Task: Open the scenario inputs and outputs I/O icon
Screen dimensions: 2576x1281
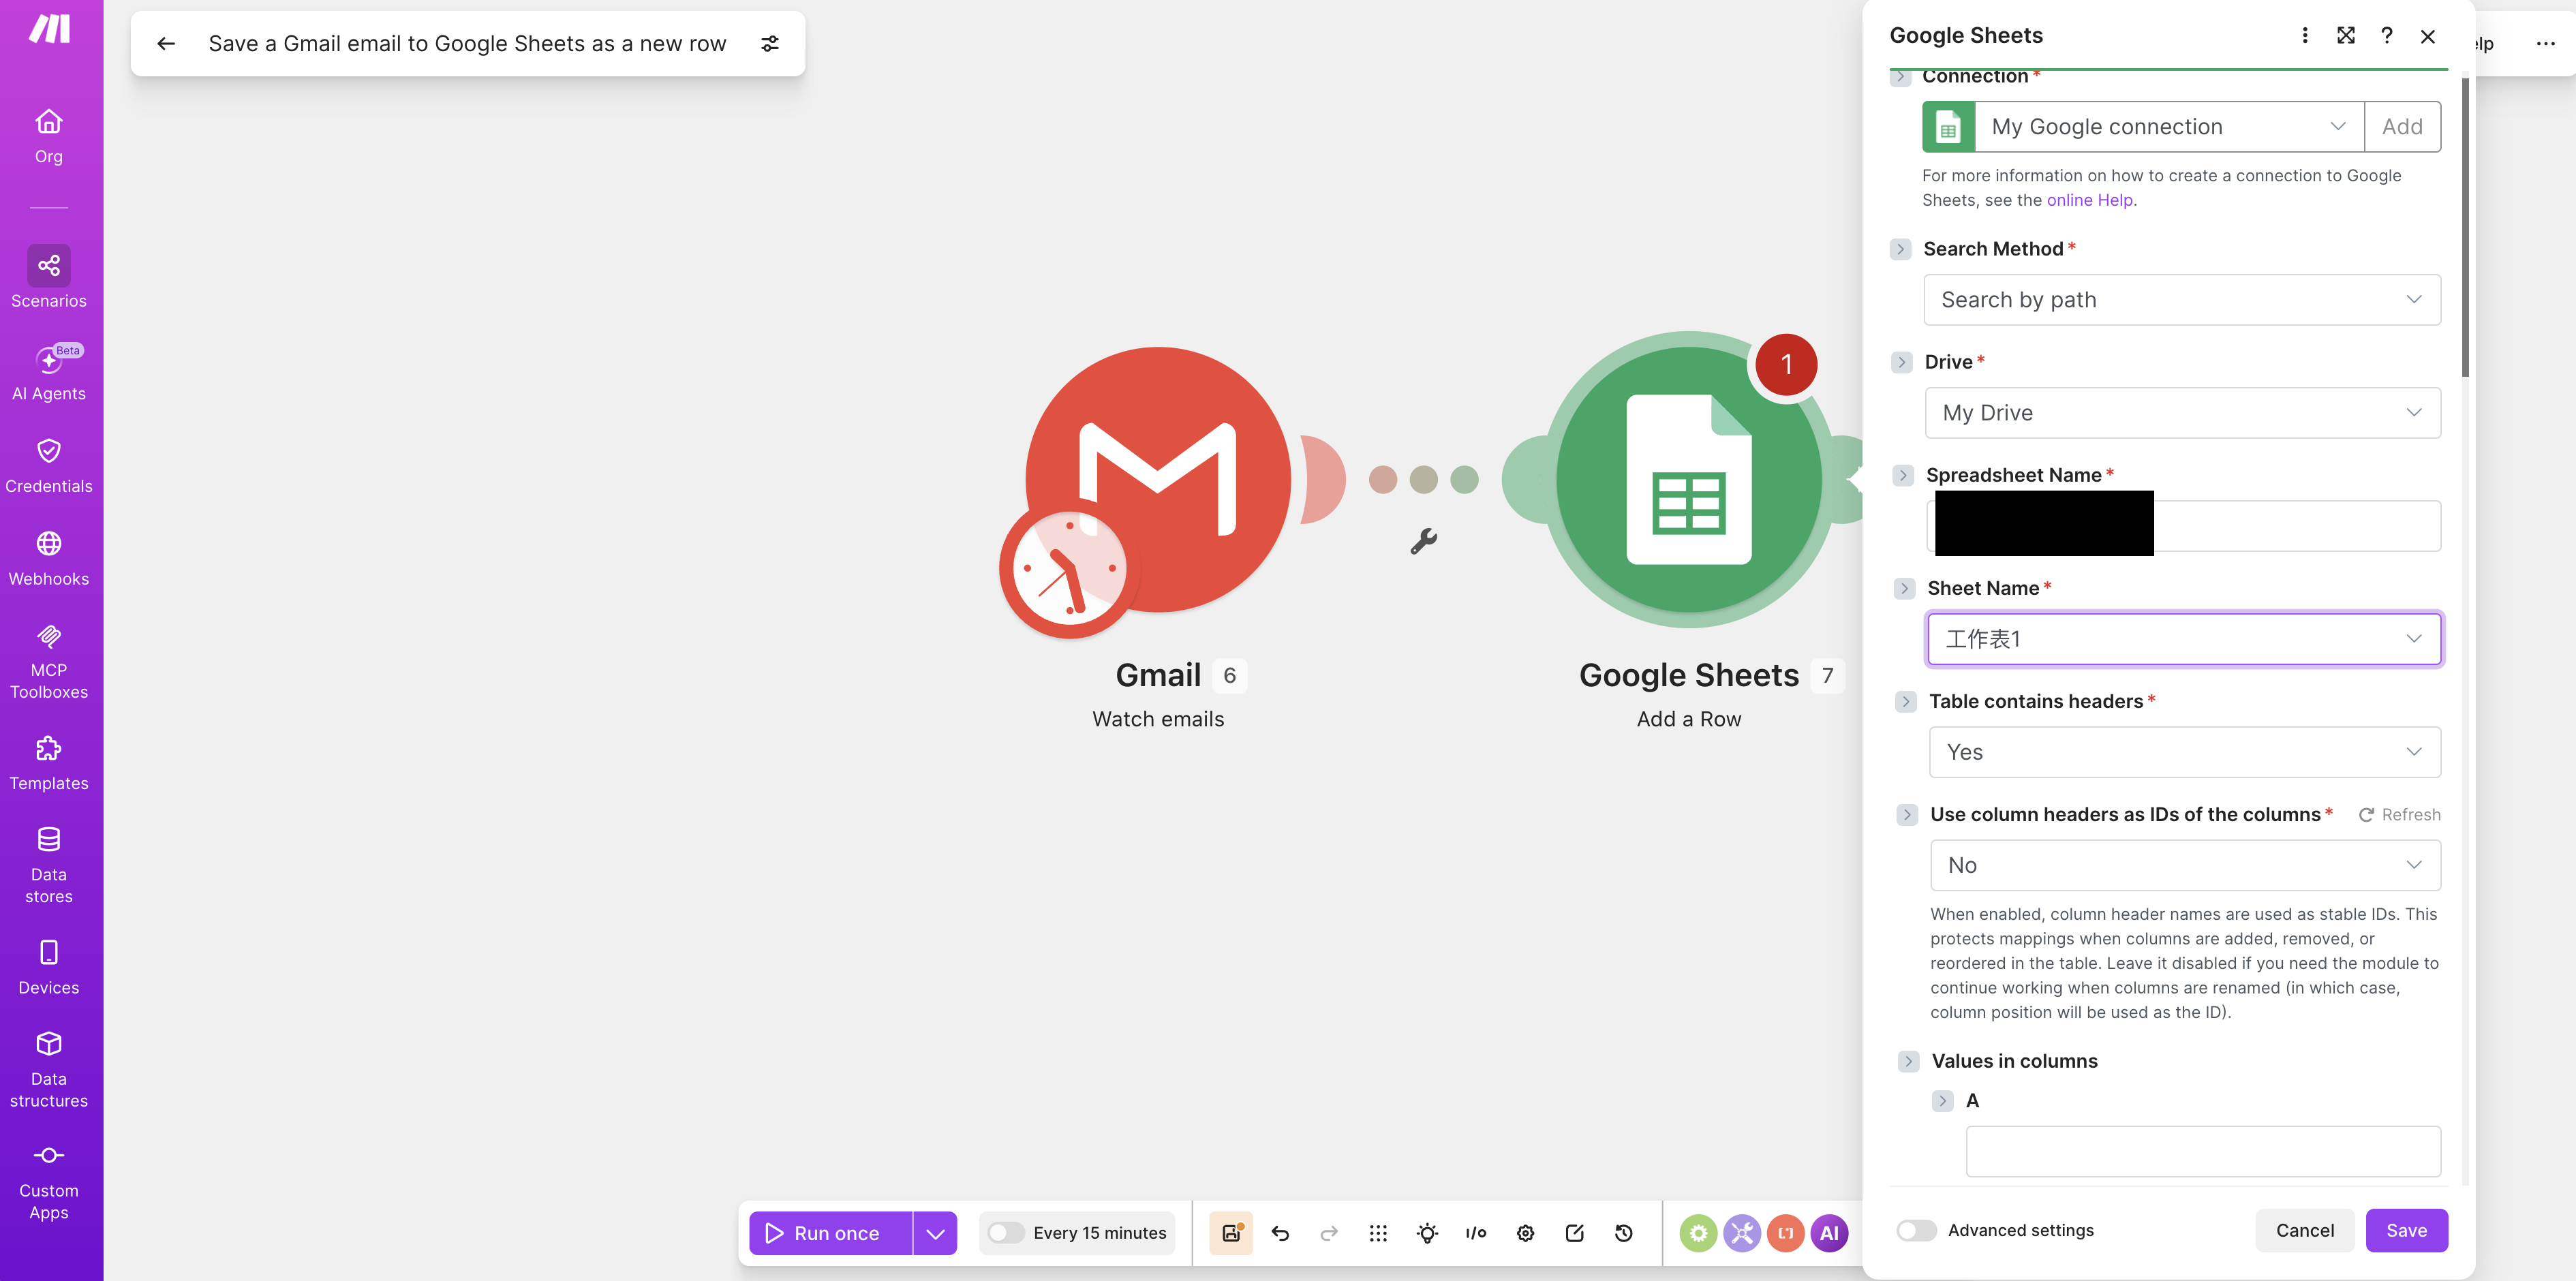Action: click(1476, 1233)
